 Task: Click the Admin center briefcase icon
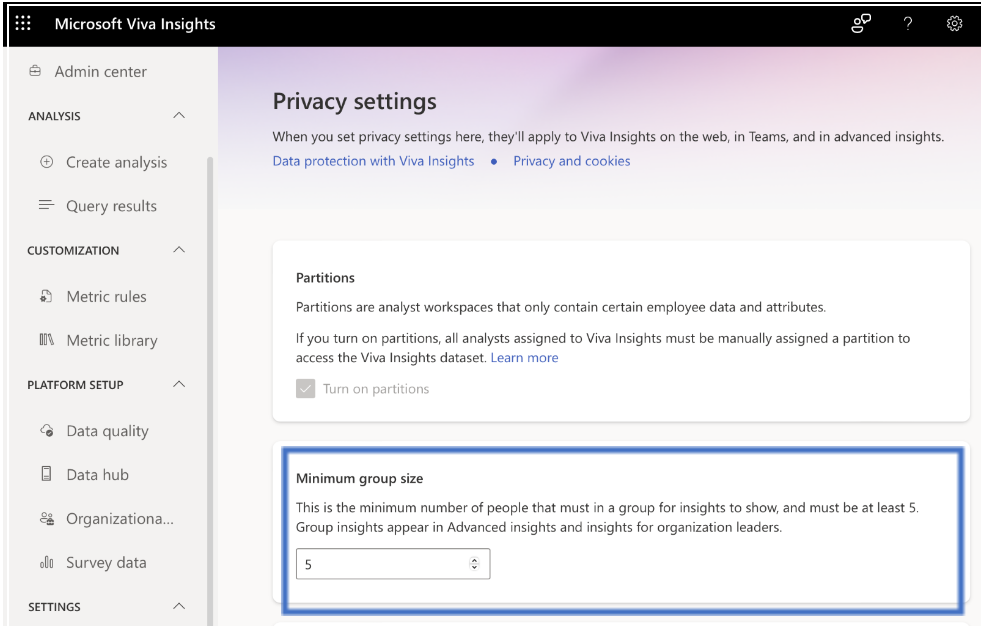pos(36,71)
